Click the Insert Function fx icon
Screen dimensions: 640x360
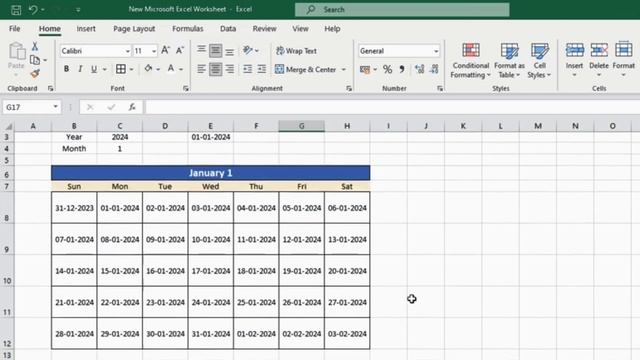click(x=132, y=107)
